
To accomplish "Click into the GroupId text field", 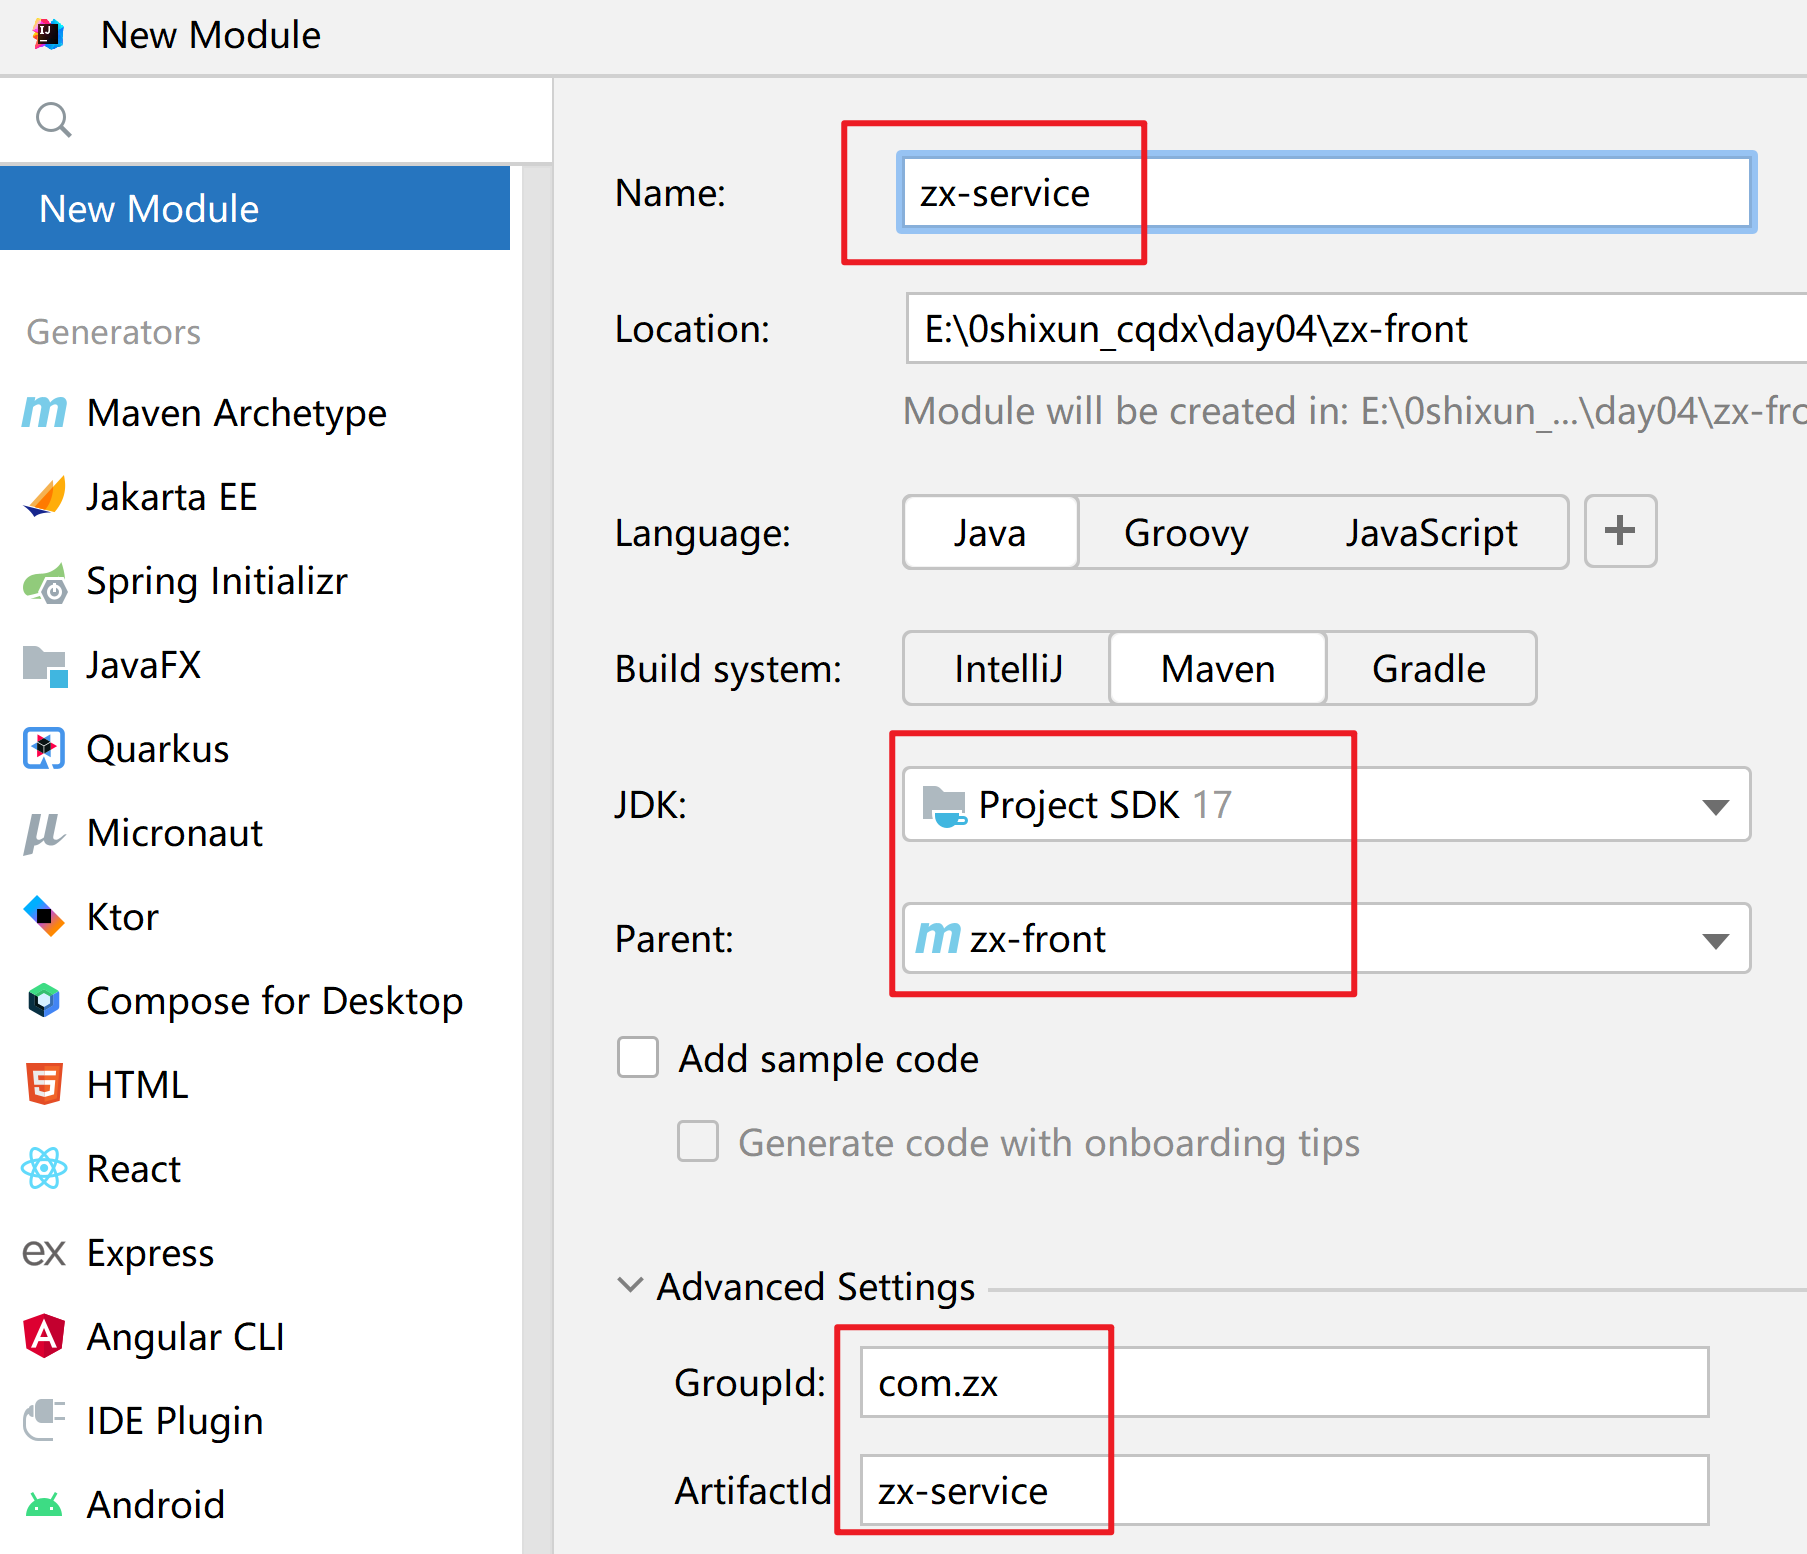I will [x=1284, y=1382].
